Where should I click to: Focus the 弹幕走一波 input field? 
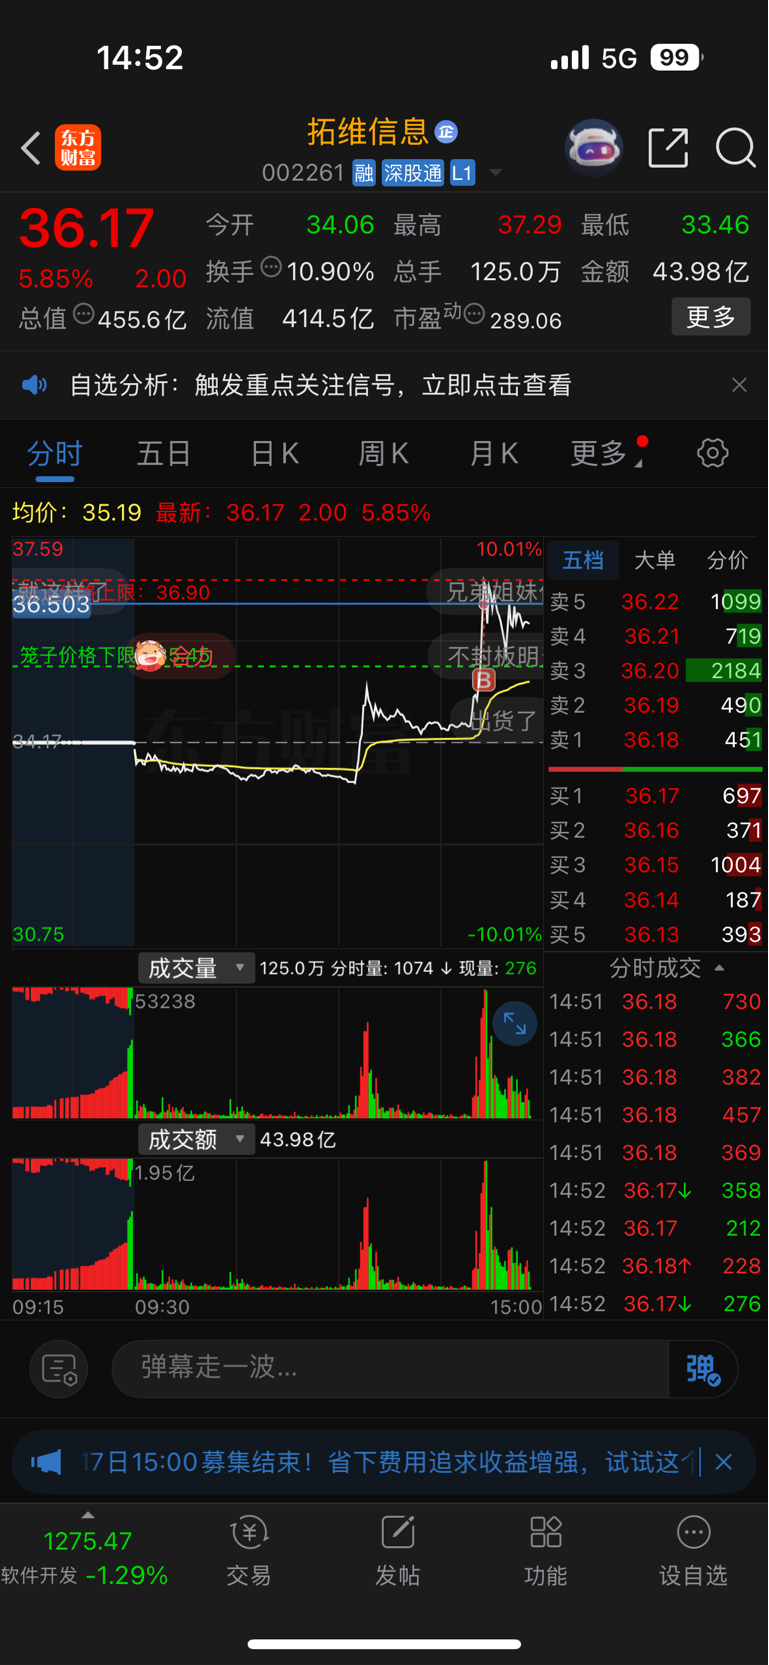390,1369
